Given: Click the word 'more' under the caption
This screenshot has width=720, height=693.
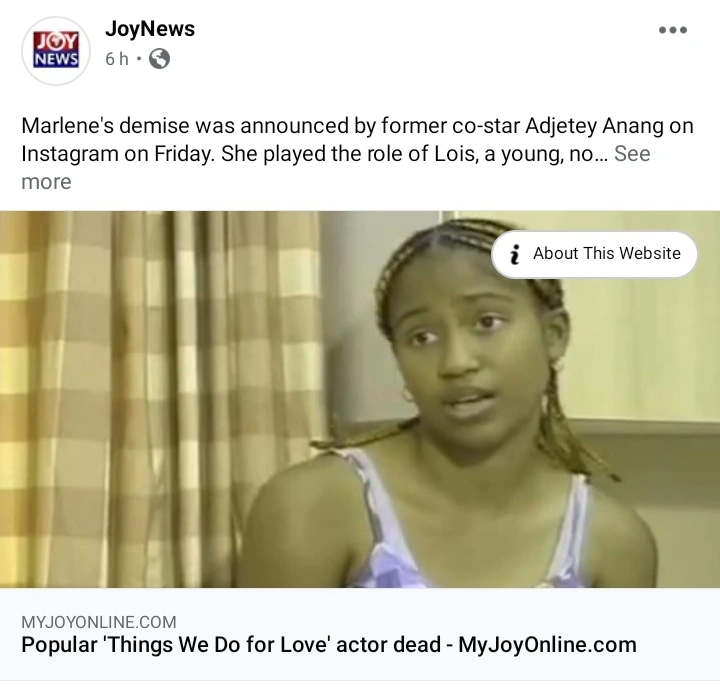Looking at the screenshot, I should click(x=46, y=182).
